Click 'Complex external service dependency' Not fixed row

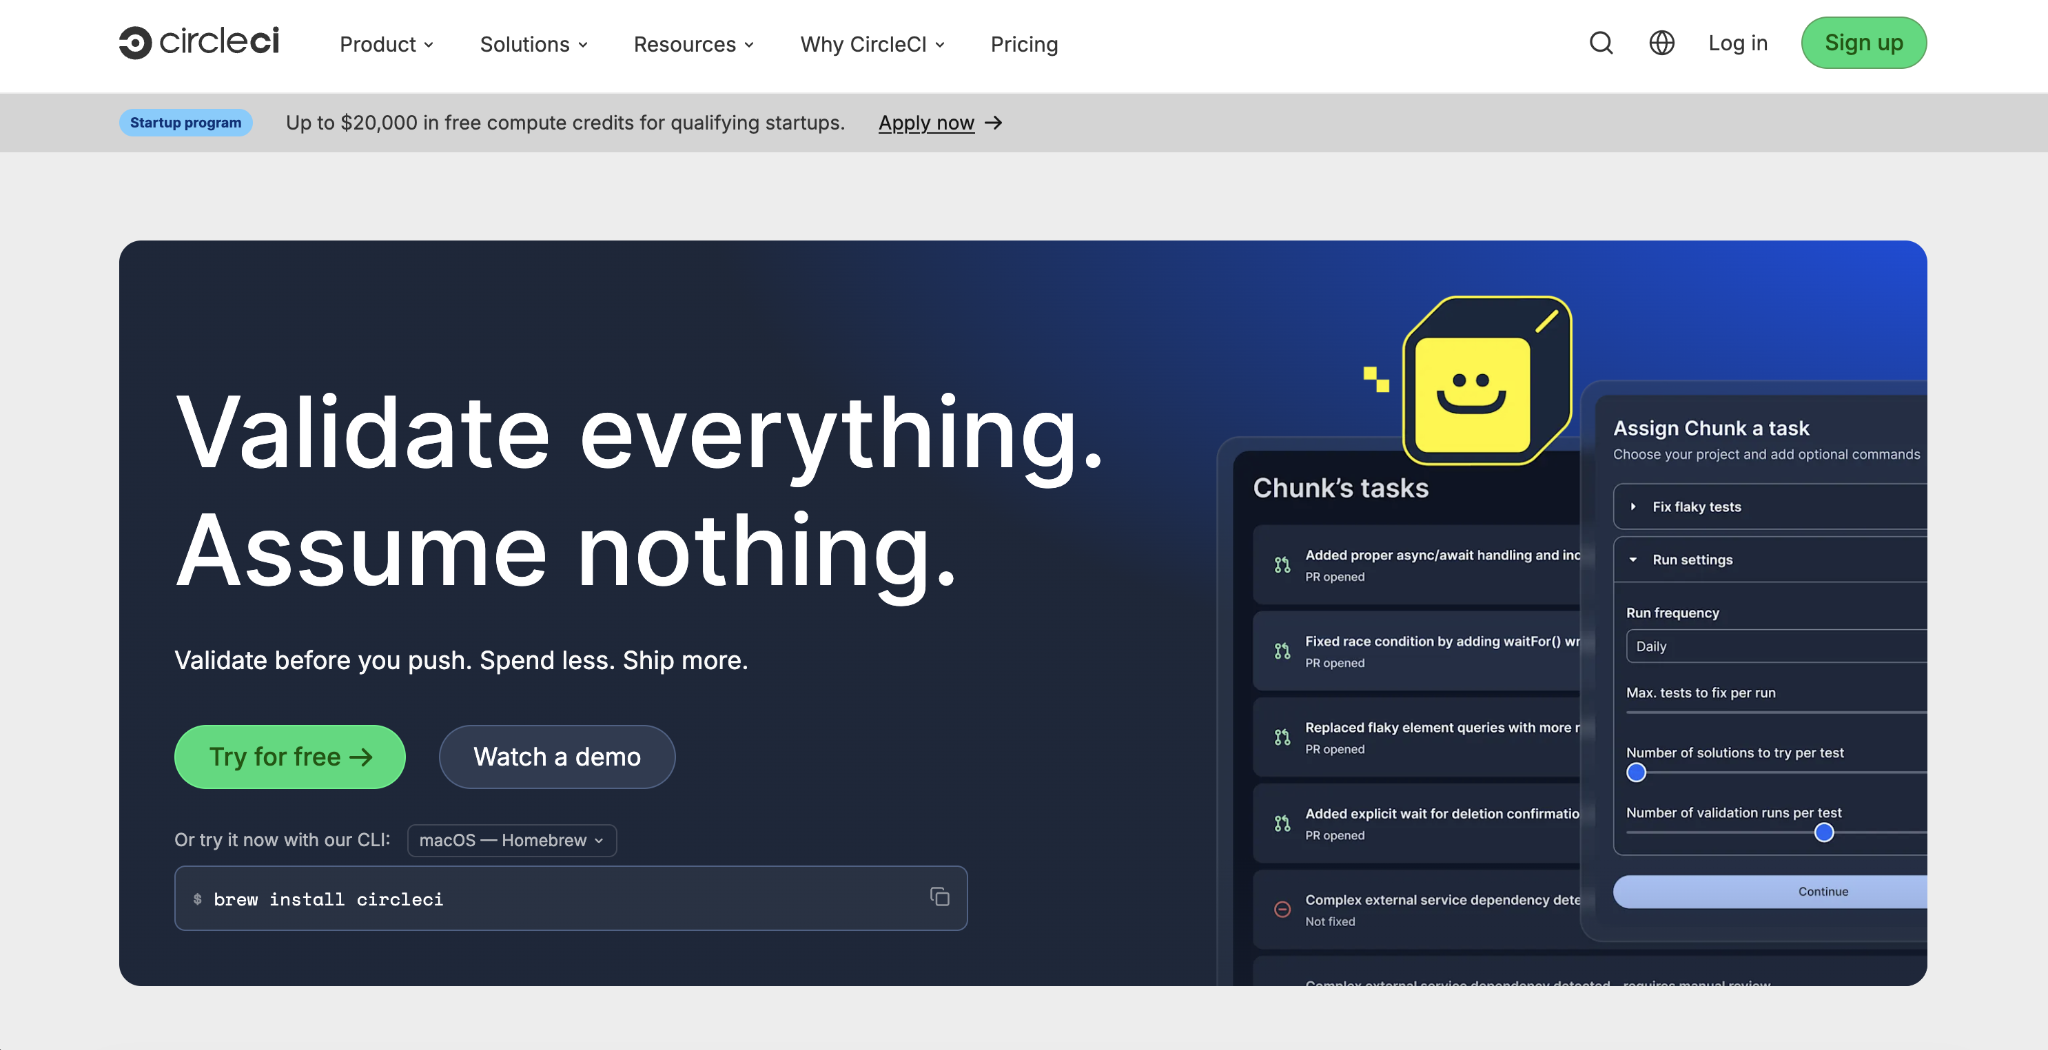[1417, 909]
